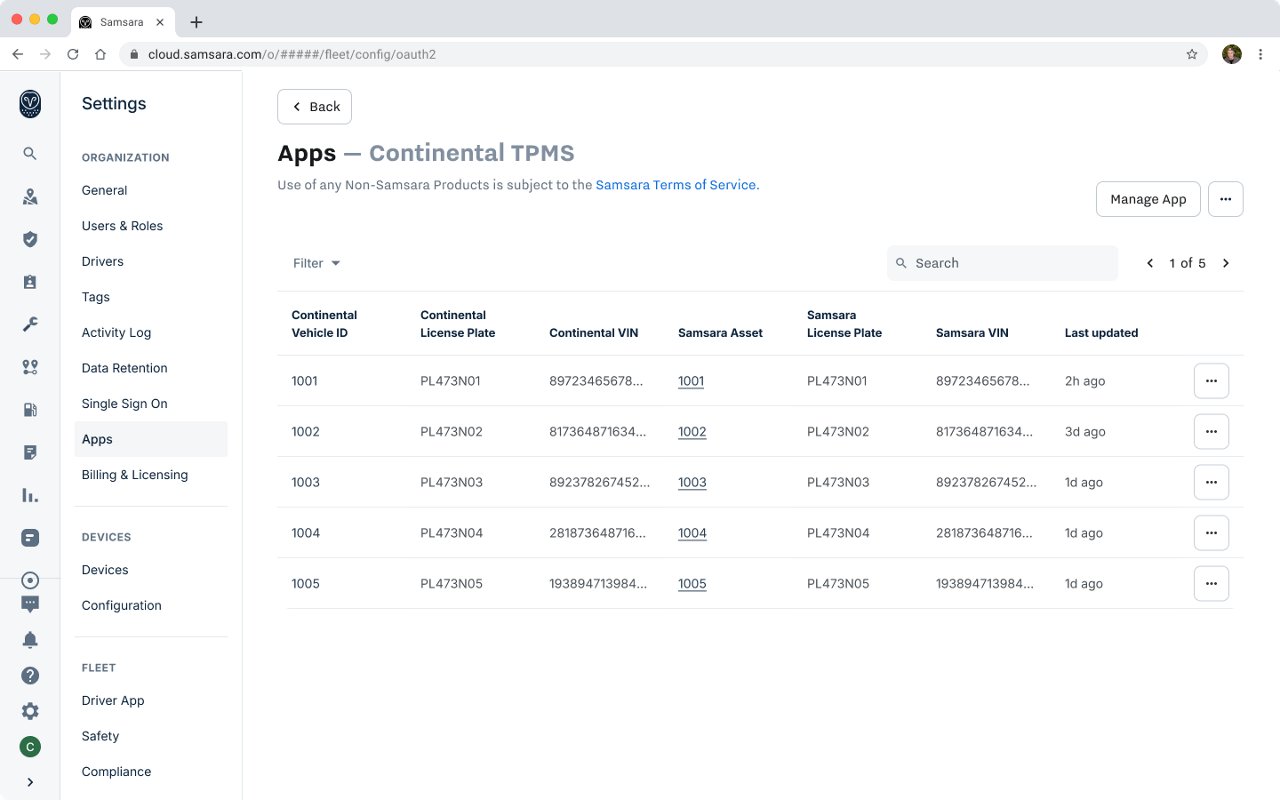Click the Samsara owl logo in sidebar

[30, 104]
